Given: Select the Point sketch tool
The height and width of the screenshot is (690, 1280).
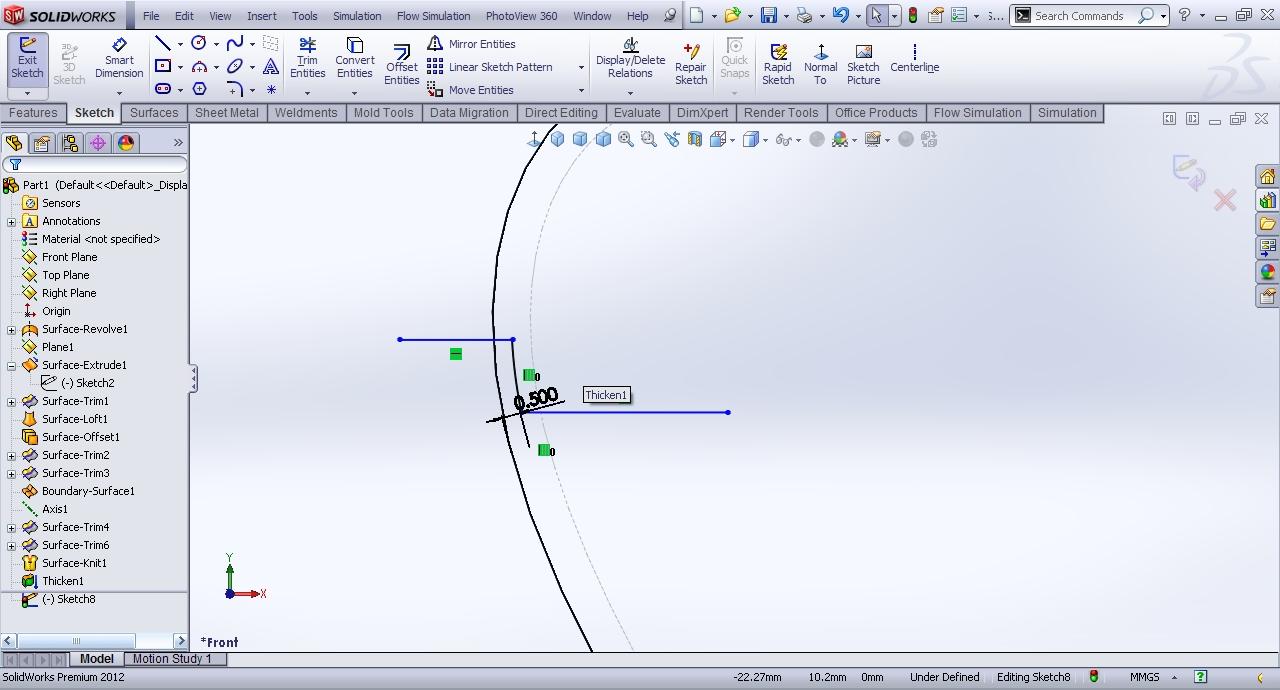Looking at the screenshot, I should 271,89.
